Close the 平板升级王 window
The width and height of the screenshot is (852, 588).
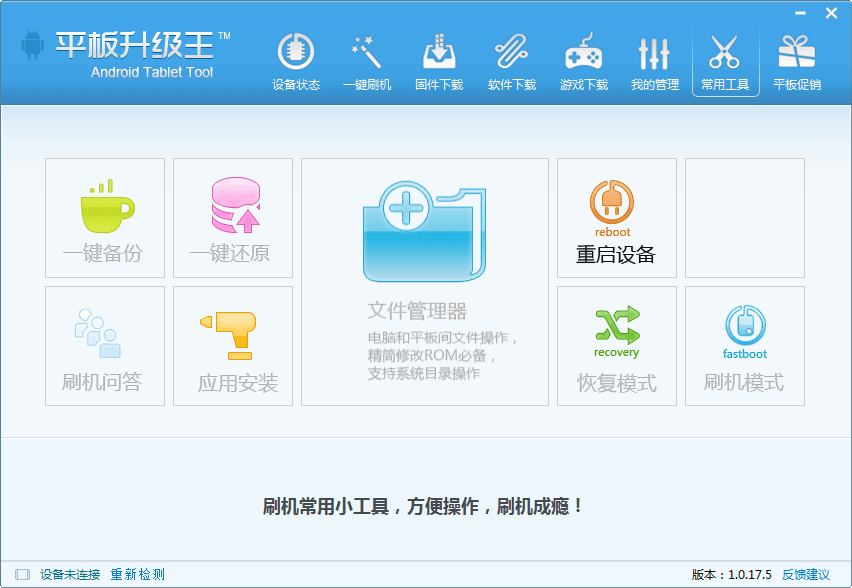click(x=831, y=13)
